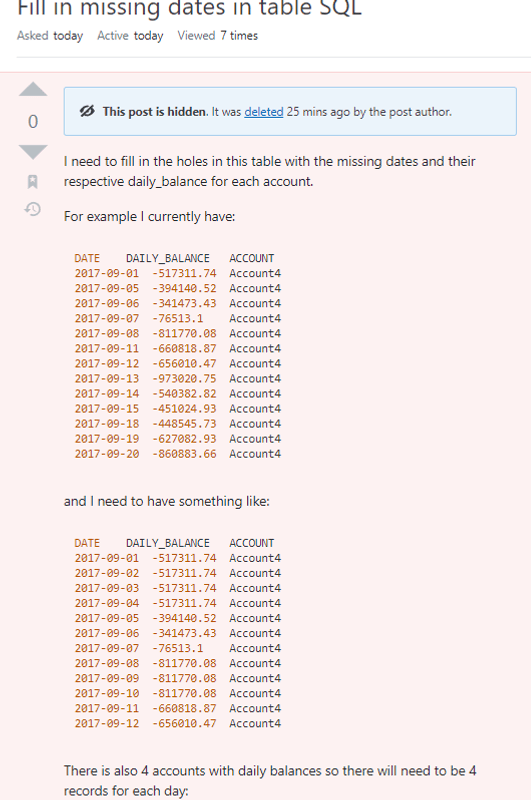Click the crossed-out eye hidden icon
This screenshot has width=531, height=800.
87,111
